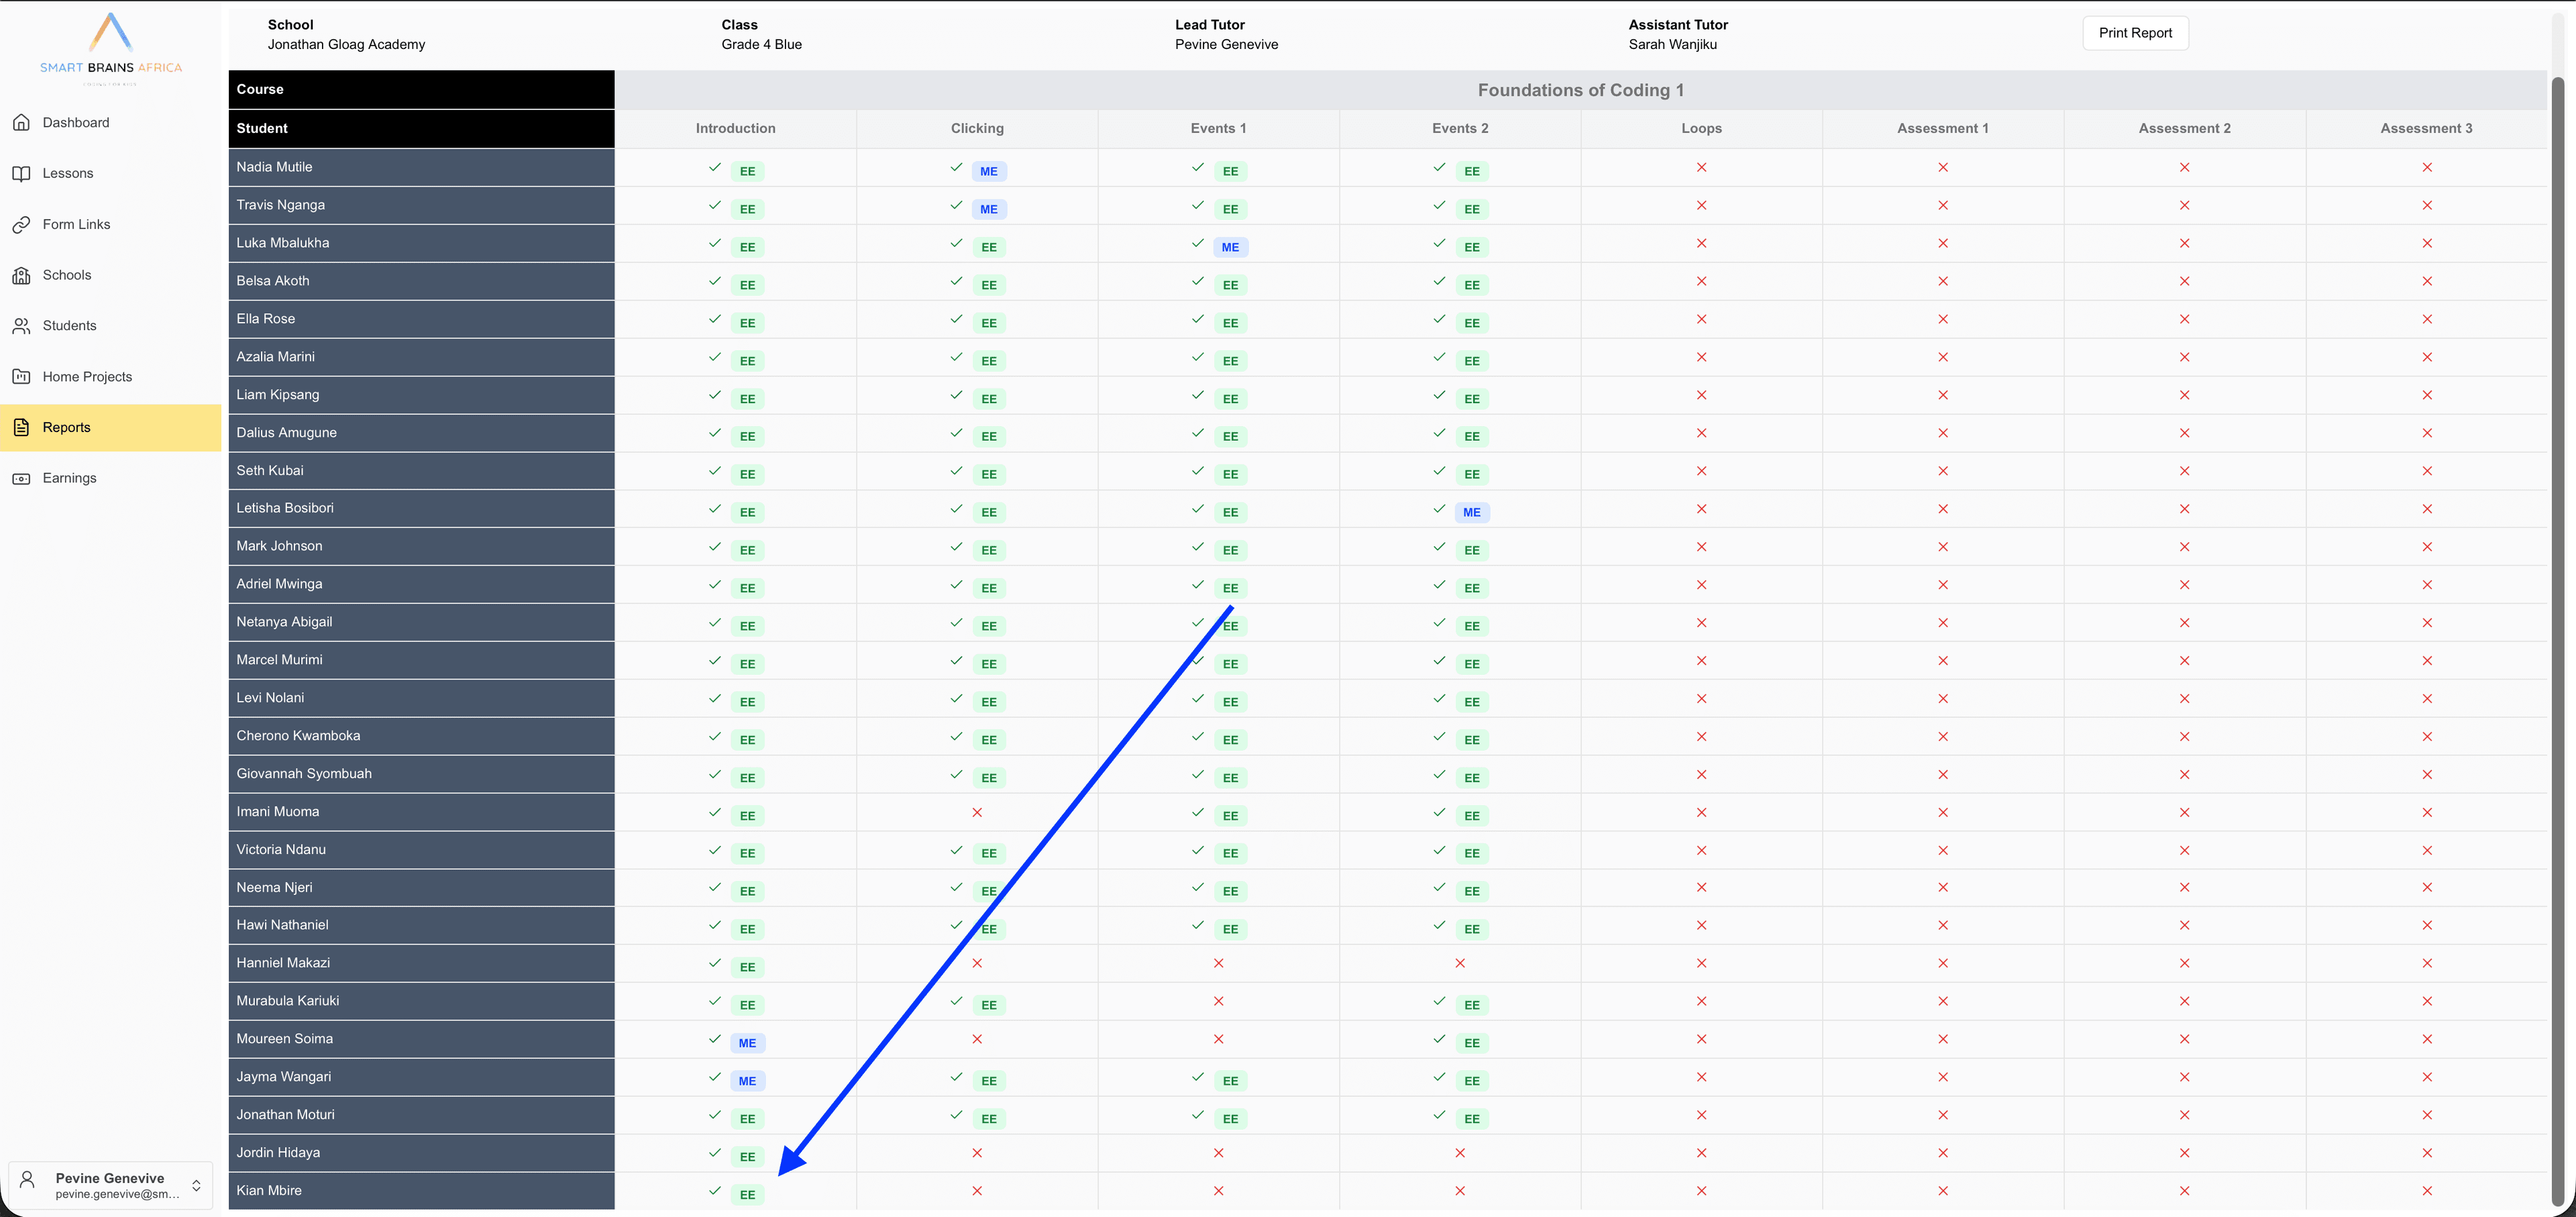Click Luka Mbalukha's Events 1 ME badge
Viewport: 2576px width, 1217px height.
[1230, 247]
